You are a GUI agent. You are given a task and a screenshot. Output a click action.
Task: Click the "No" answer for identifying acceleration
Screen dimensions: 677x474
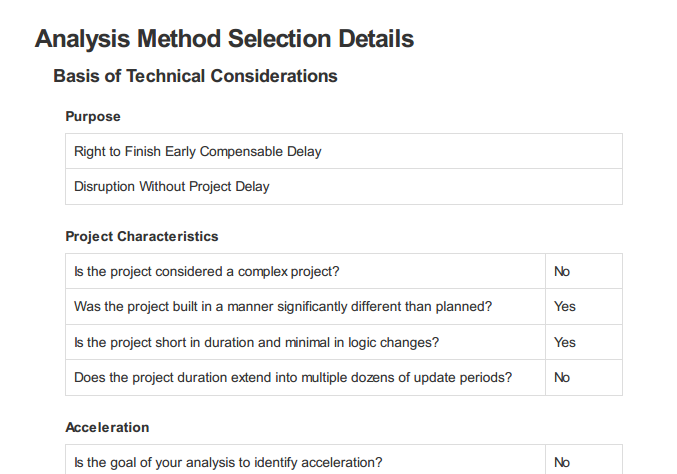[x=562, y=462]
